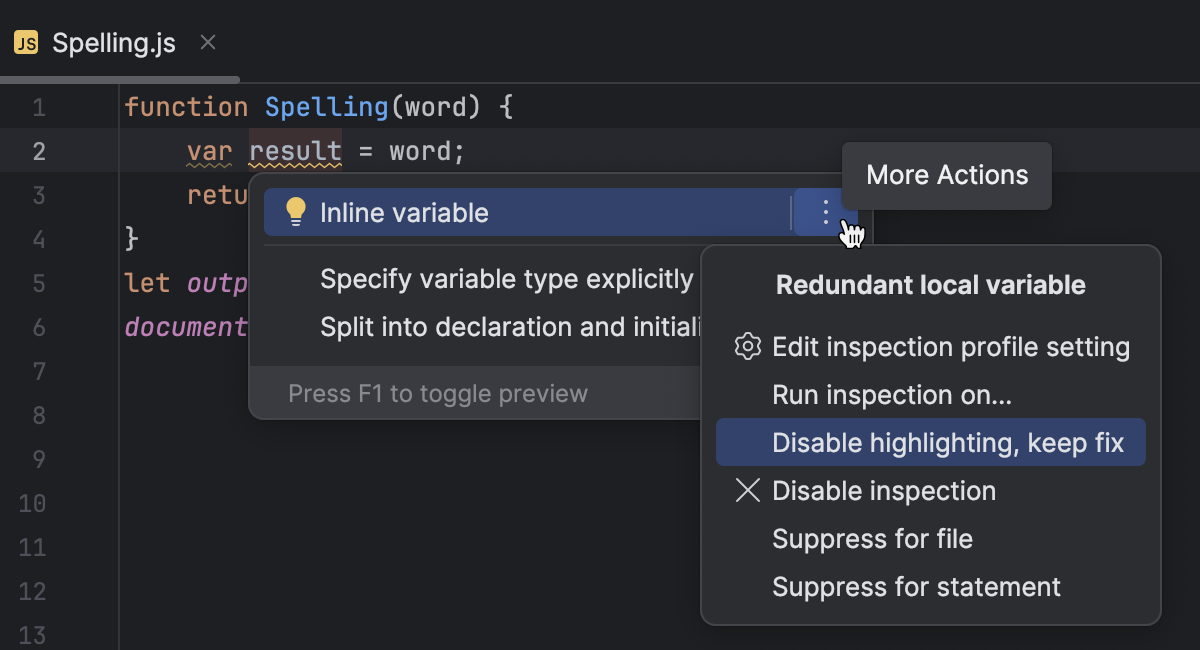Viewport: 1200px width, 650px height.
Task: Click the Press F1 to toggle preview hint
Action: (437, 393)
